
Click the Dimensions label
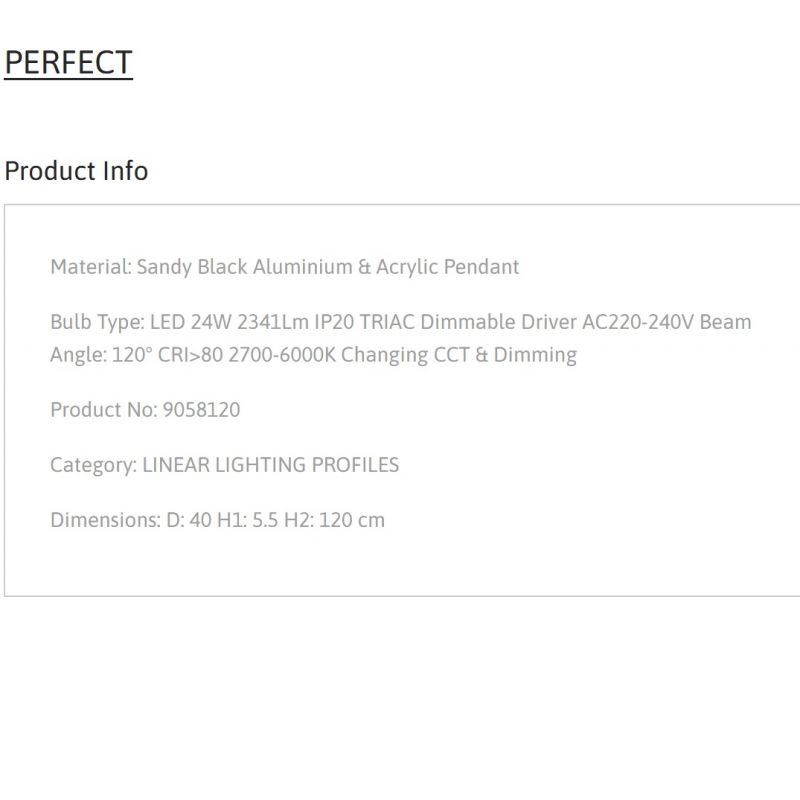pos(106,520)
